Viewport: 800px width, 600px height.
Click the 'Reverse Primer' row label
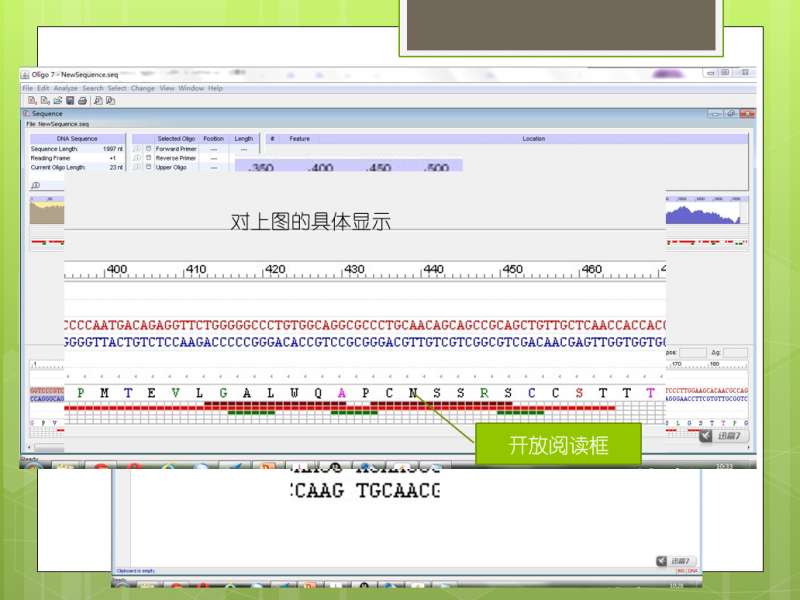176,158
